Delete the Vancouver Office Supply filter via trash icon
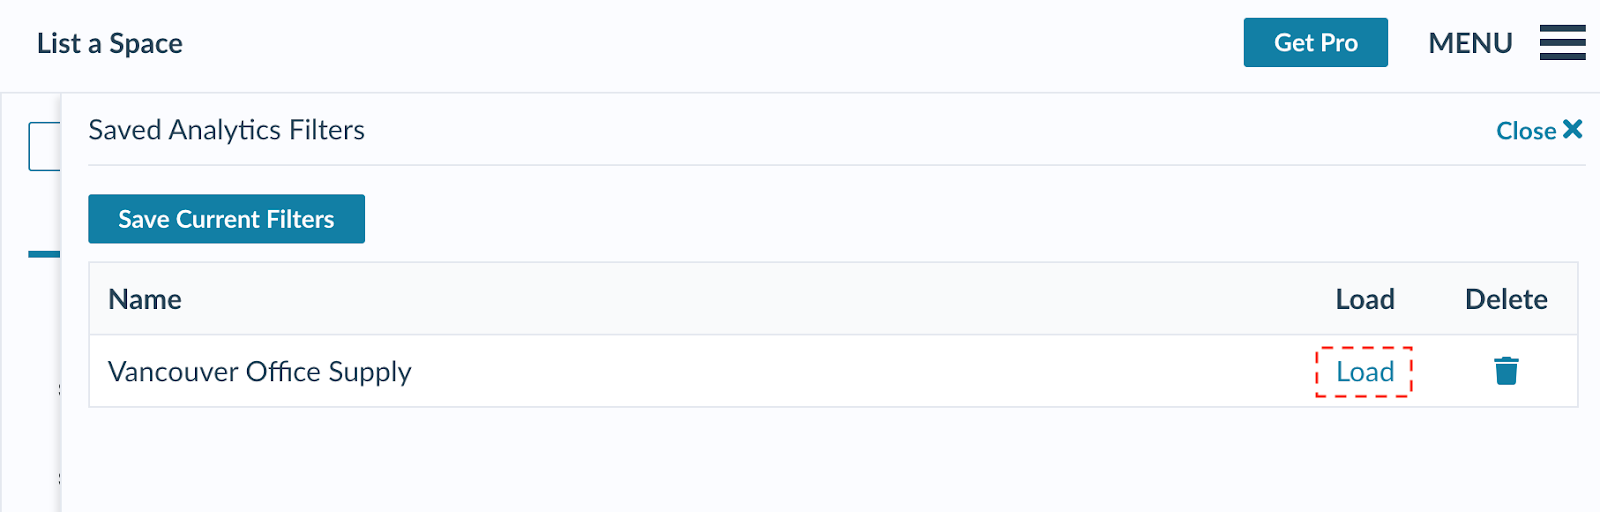Image resolution: width=1600 pixels, height=512 pixels. 1506,371
